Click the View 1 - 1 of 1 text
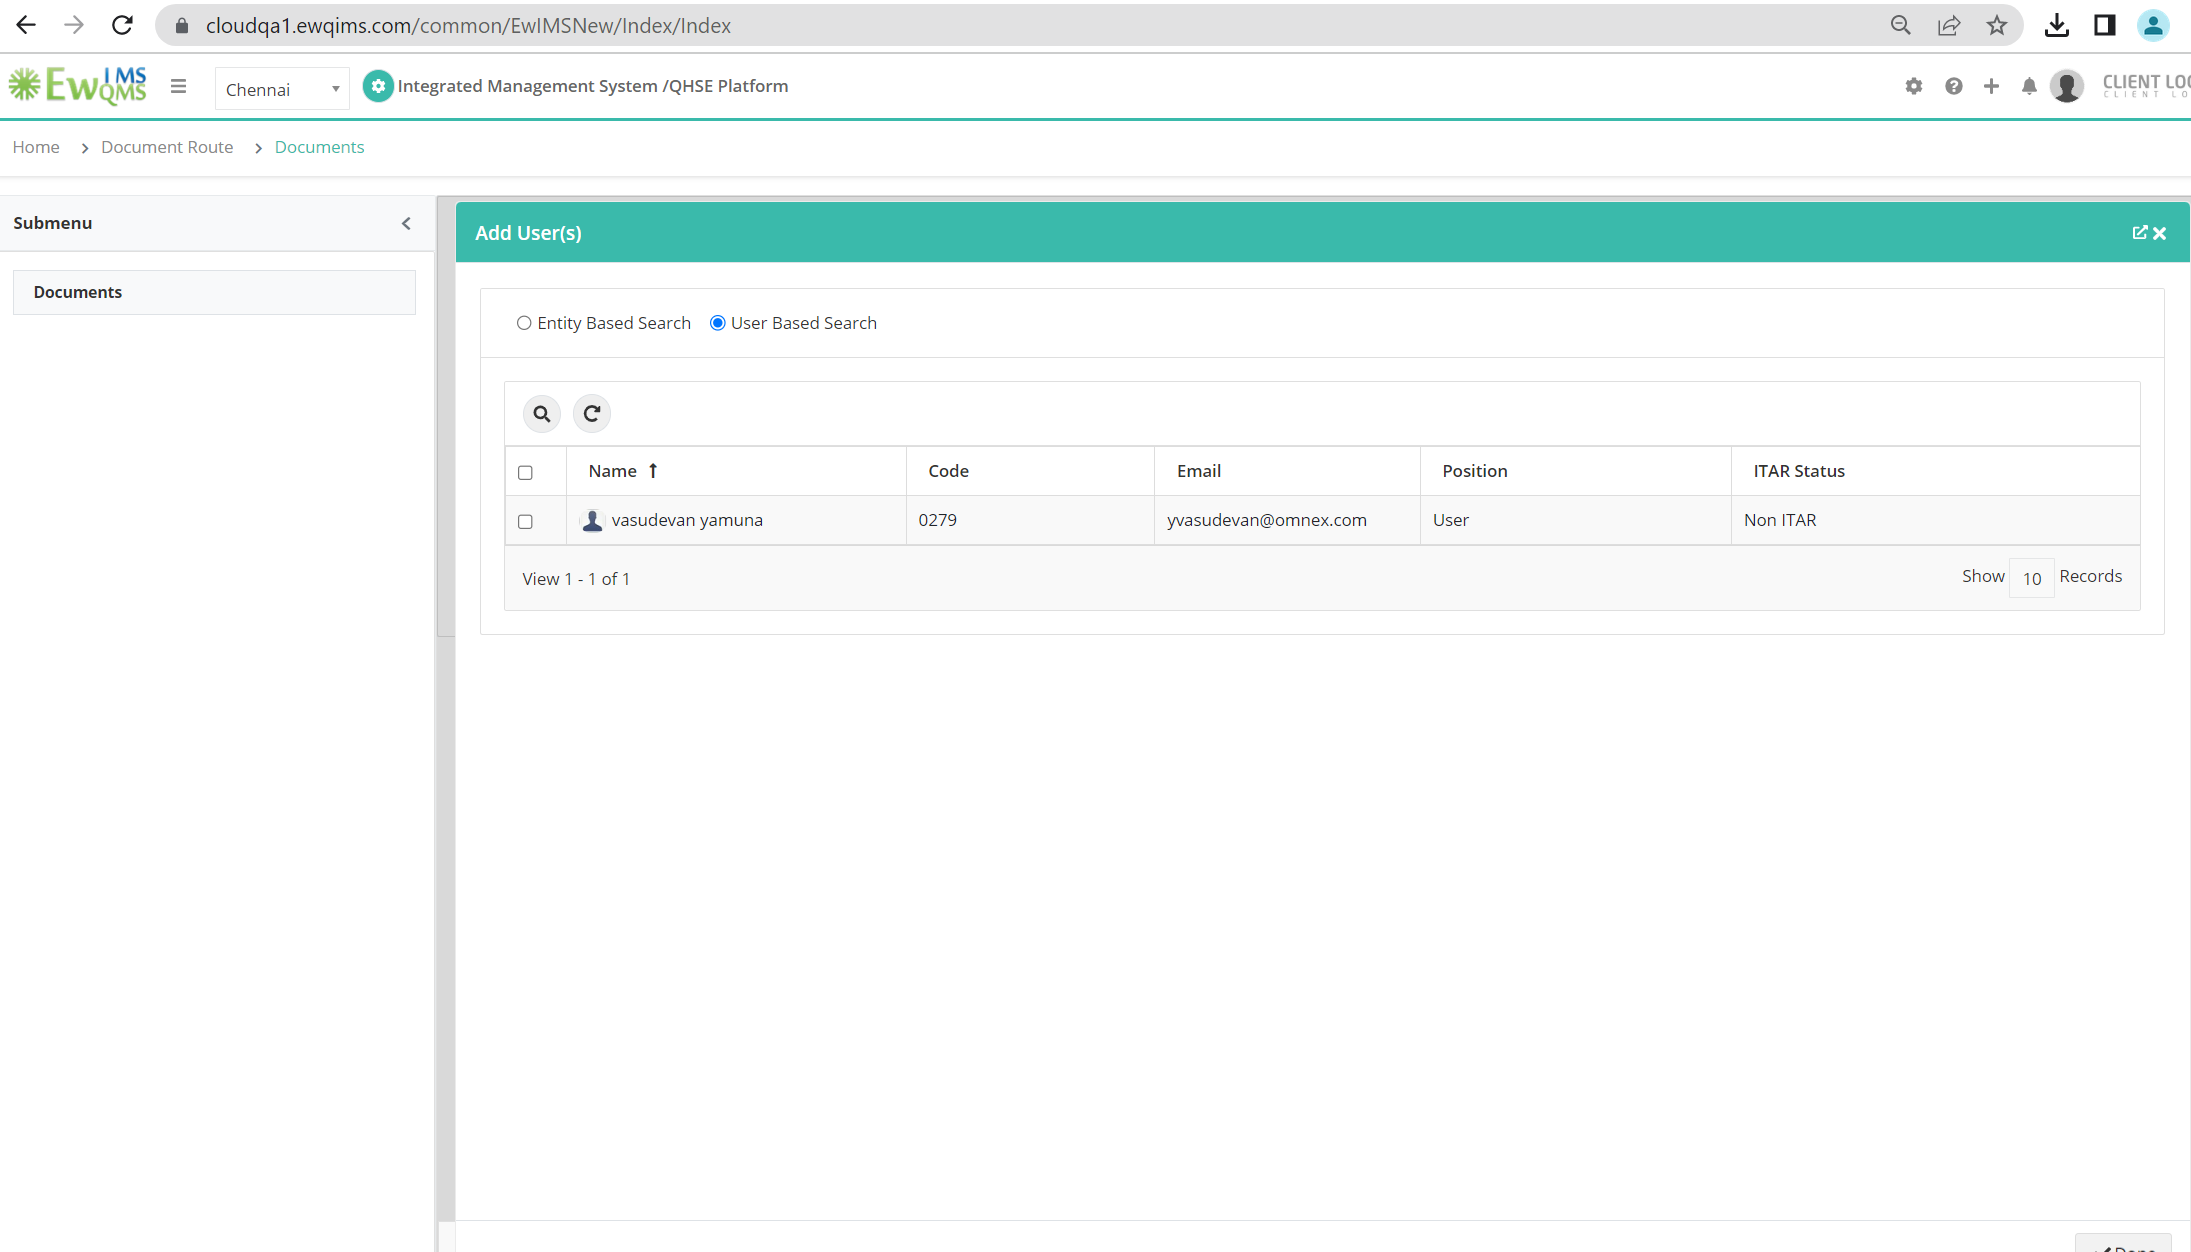Viewport: 2191px width, 1252px height. [576, 579]
